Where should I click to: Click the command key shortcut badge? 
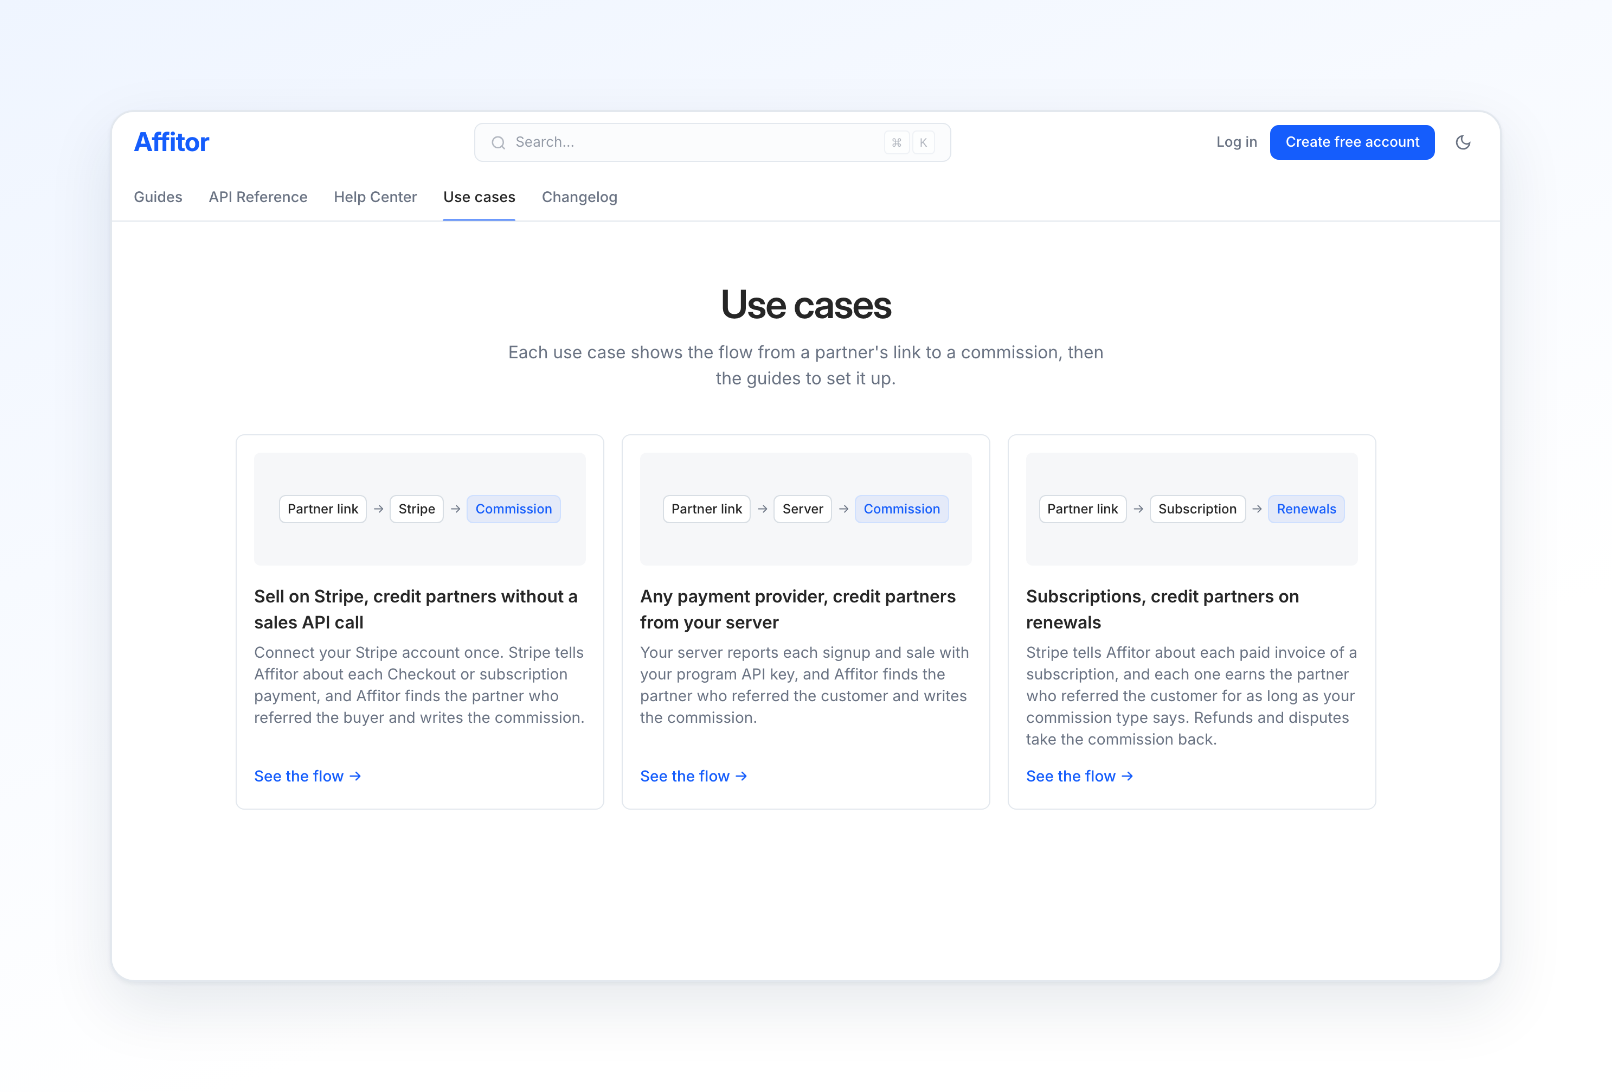897,143
